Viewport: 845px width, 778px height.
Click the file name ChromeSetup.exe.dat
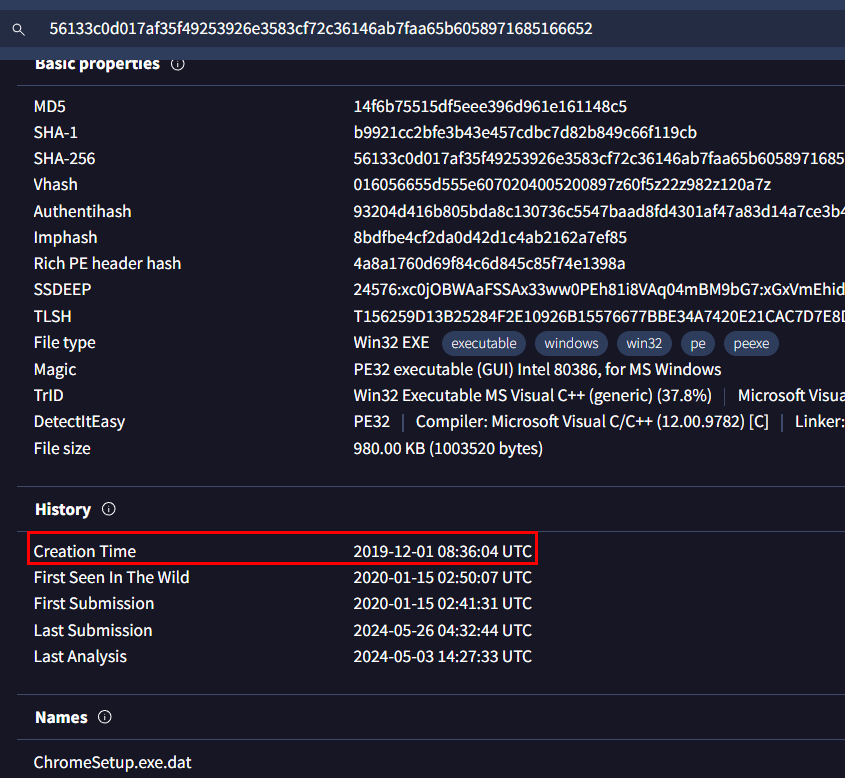pos(113,762)
